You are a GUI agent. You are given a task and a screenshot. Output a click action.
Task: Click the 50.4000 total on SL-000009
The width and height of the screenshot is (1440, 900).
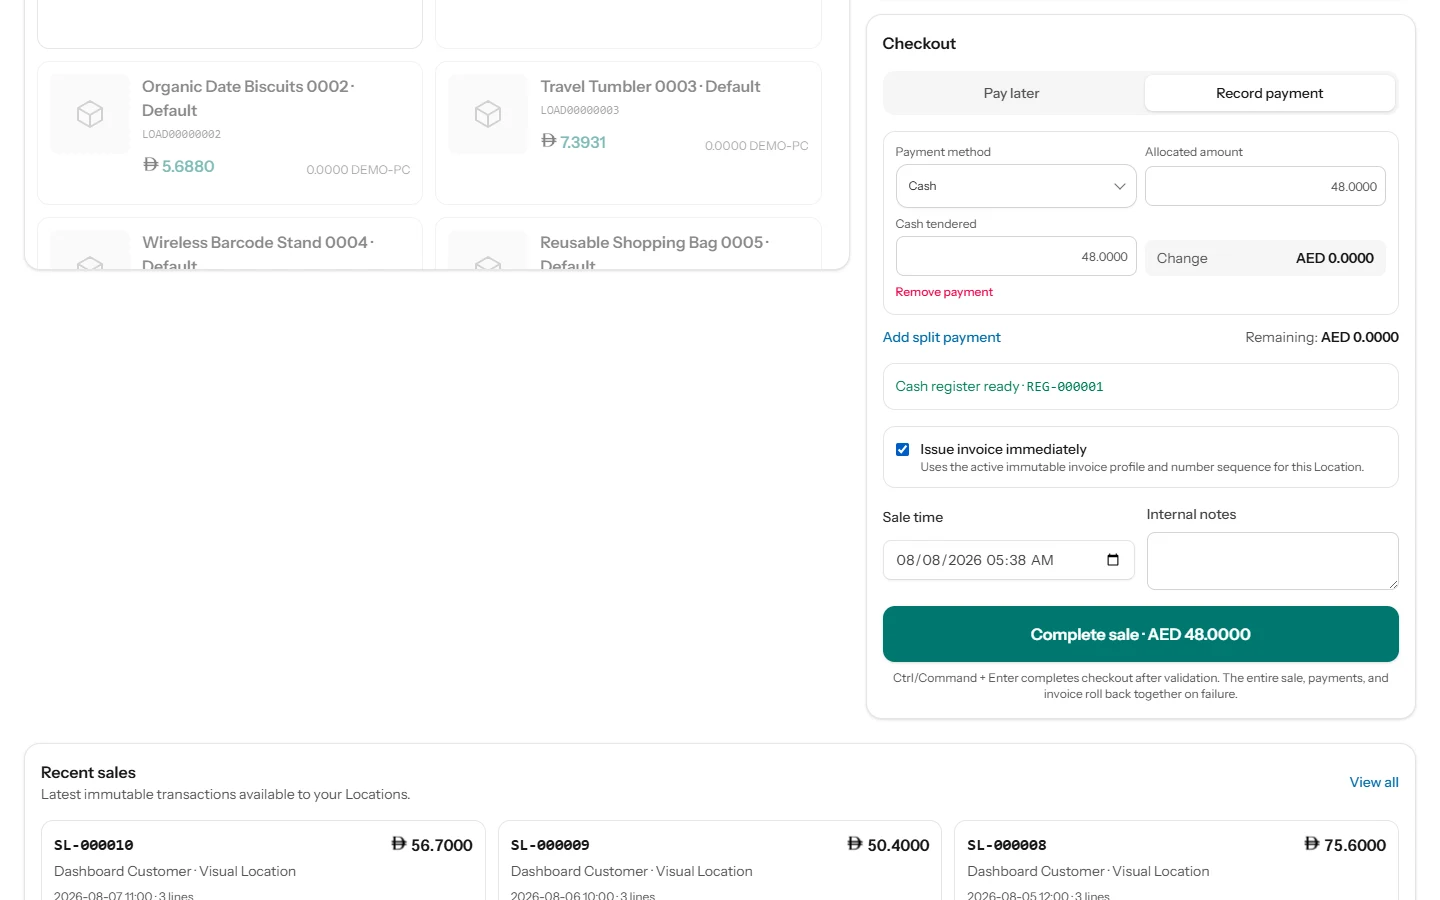click(x=889, y=845)
